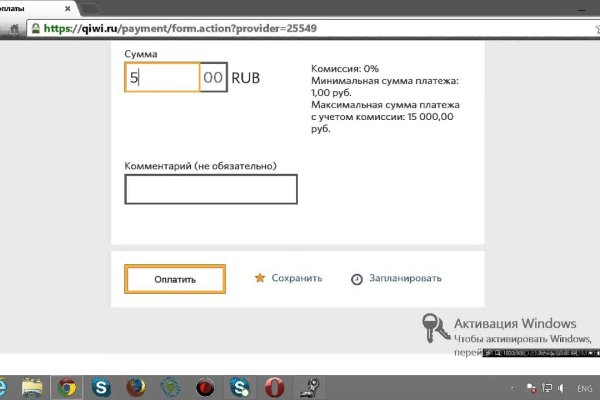The height and width of the screenshot is (400, 600).
Task: Click the clock icon beside Запланировать
Action: tap(356, 279)
